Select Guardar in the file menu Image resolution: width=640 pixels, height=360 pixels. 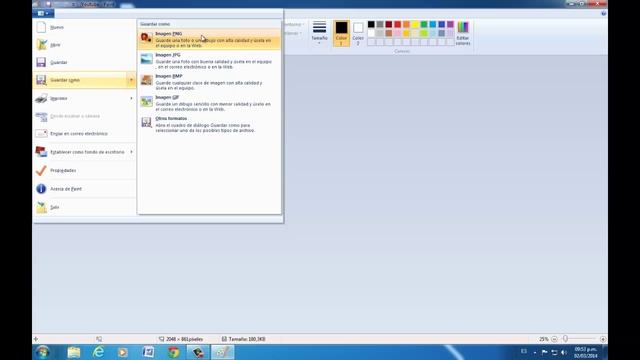(84, 62)
